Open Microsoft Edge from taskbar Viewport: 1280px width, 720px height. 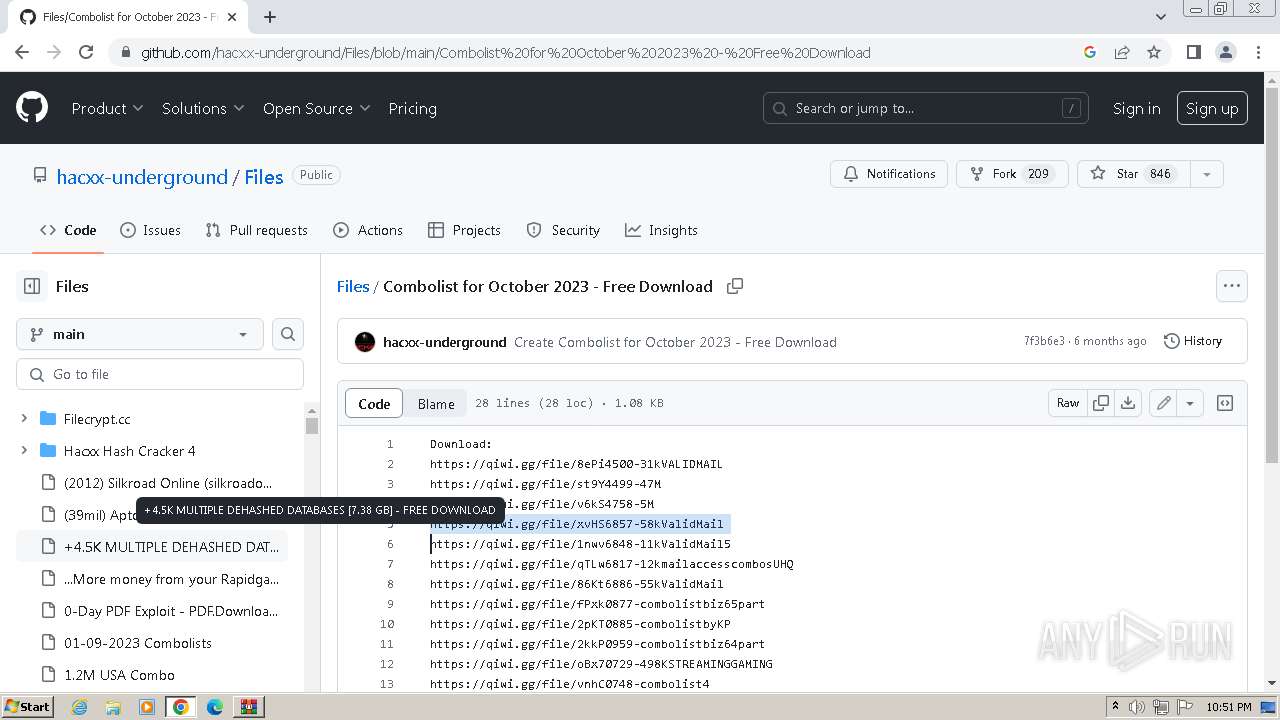[214, 707]
